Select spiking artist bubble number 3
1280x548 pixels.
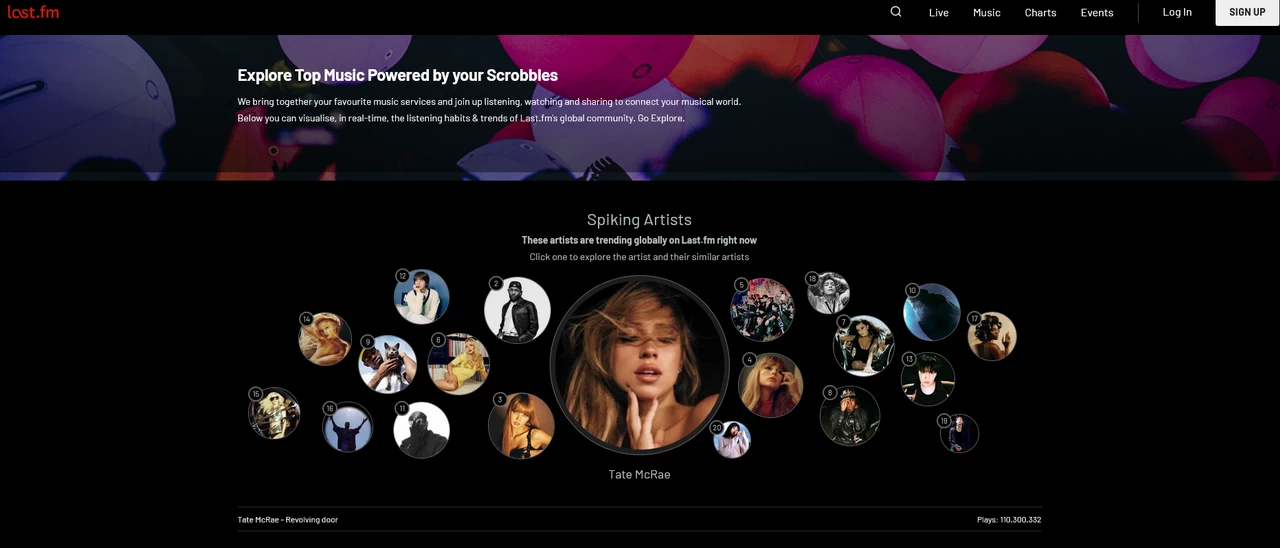(521, 425)
